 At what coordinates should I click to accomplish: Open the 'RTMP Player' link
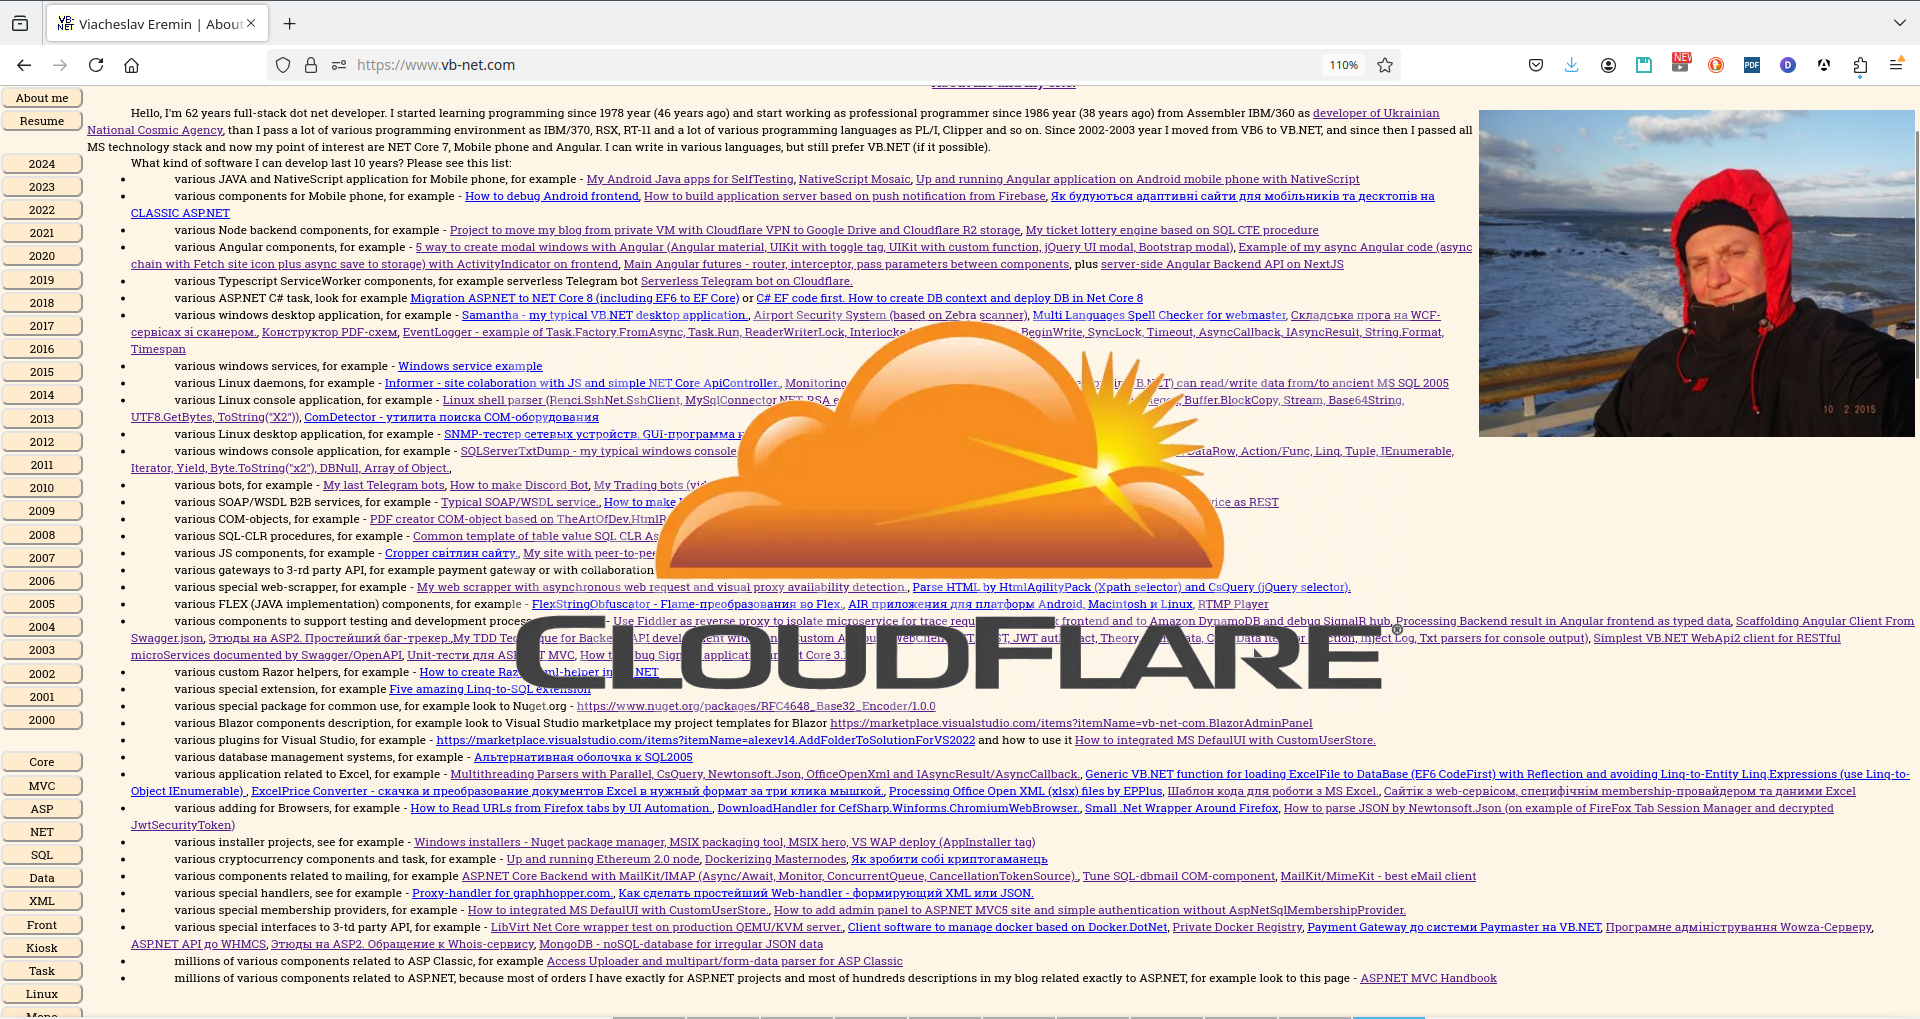coord(1233,604)
